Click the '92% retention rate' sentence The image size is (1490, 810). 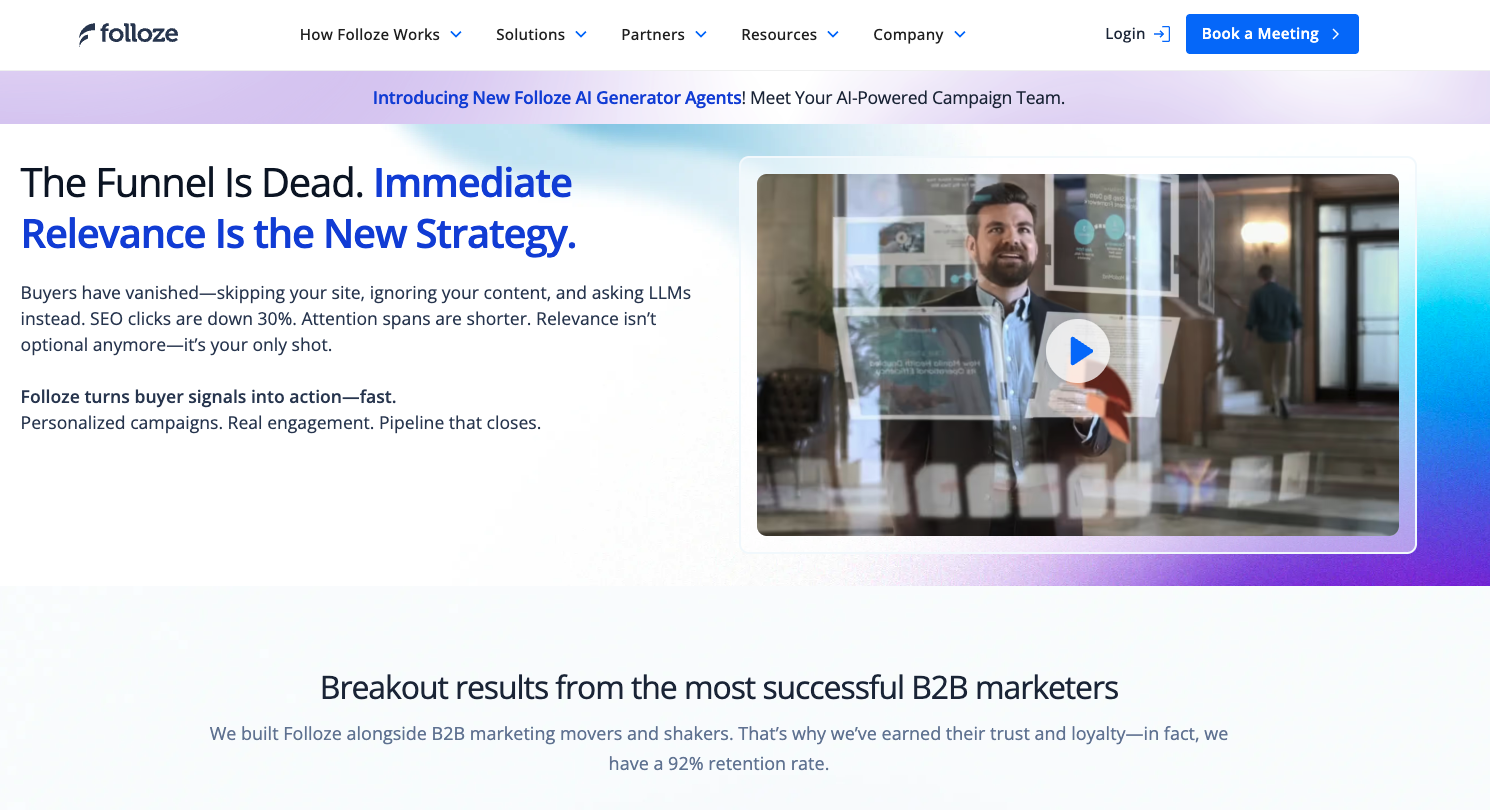tap(719, 749)
